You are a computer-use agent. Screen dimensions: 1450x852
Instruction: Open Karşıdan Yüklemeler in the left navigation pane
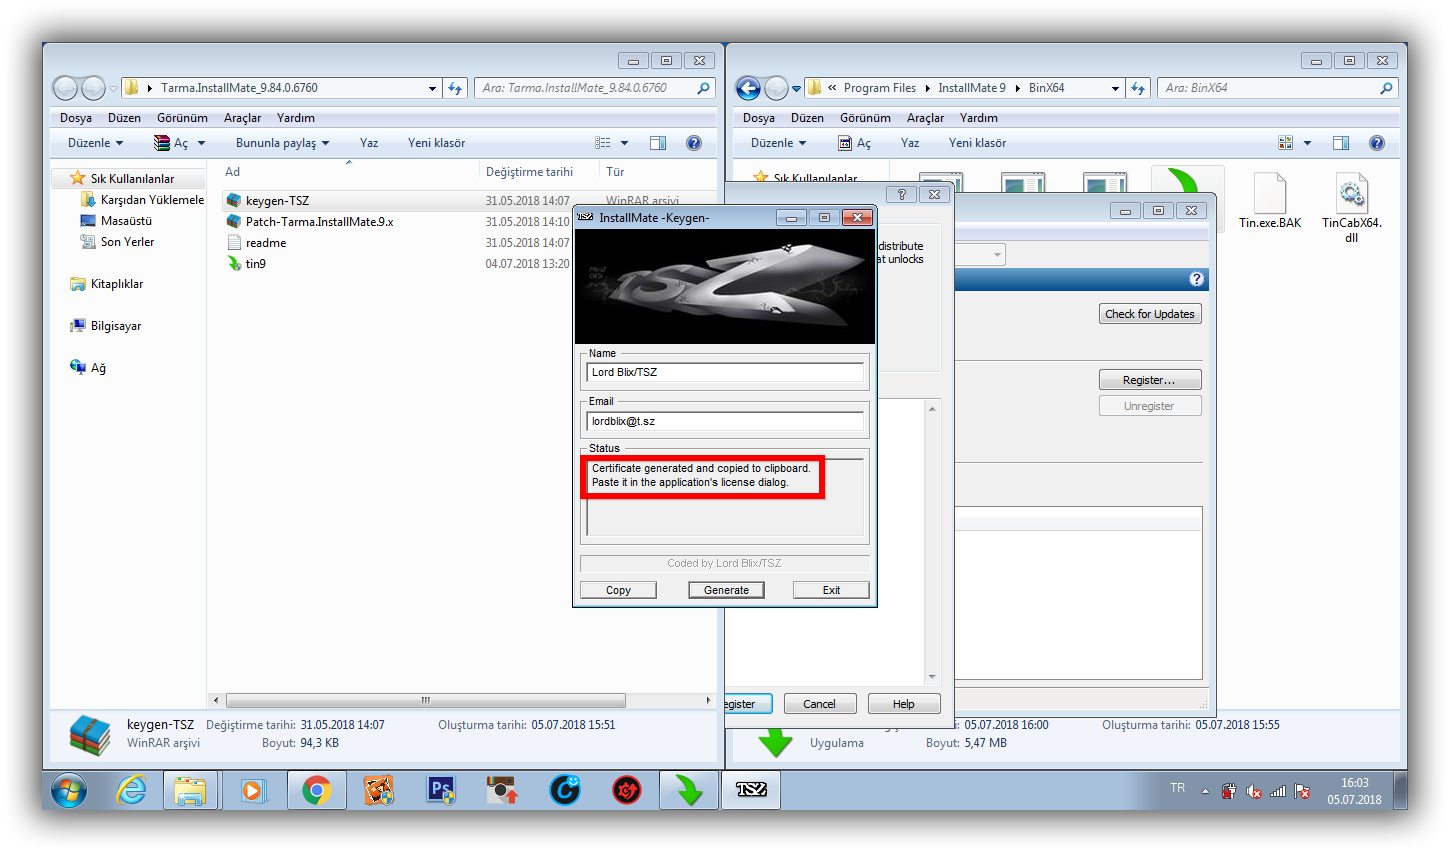tap(141, 200)
